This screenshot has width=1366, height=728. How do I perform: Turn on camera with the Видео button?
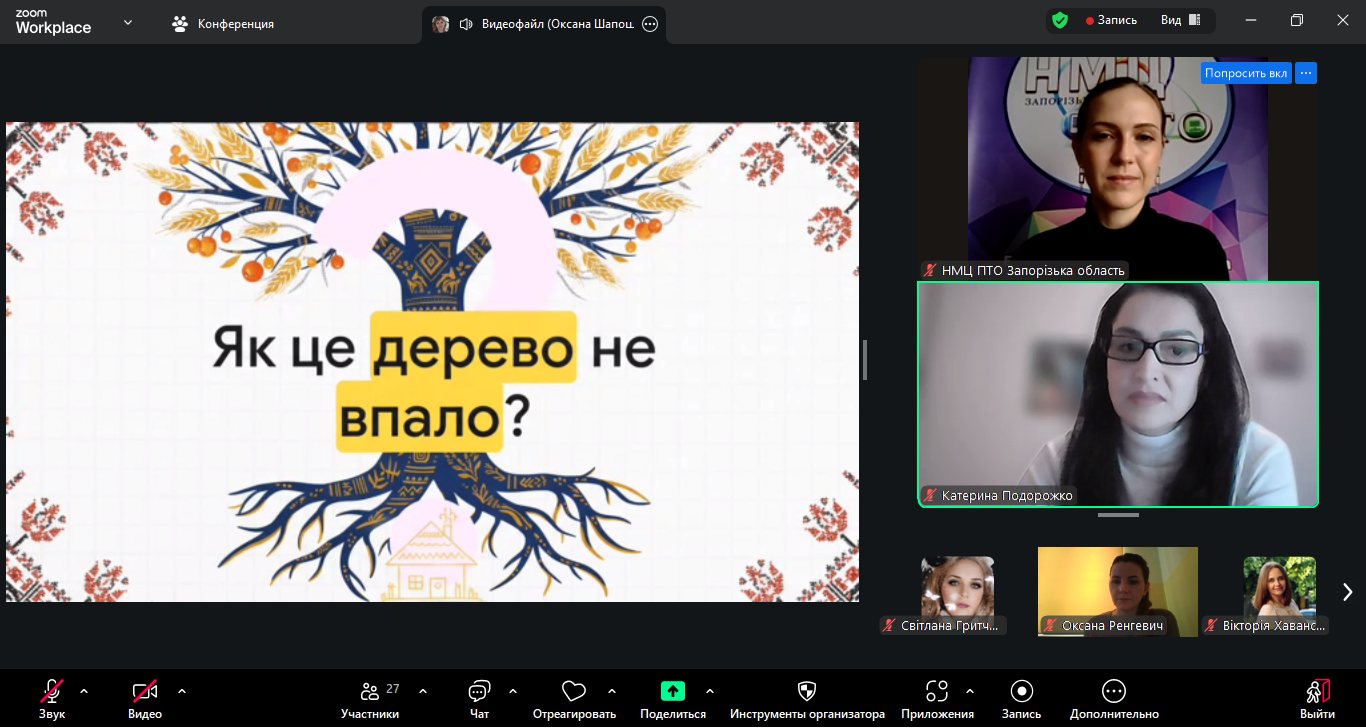click(x=145, y=691)
